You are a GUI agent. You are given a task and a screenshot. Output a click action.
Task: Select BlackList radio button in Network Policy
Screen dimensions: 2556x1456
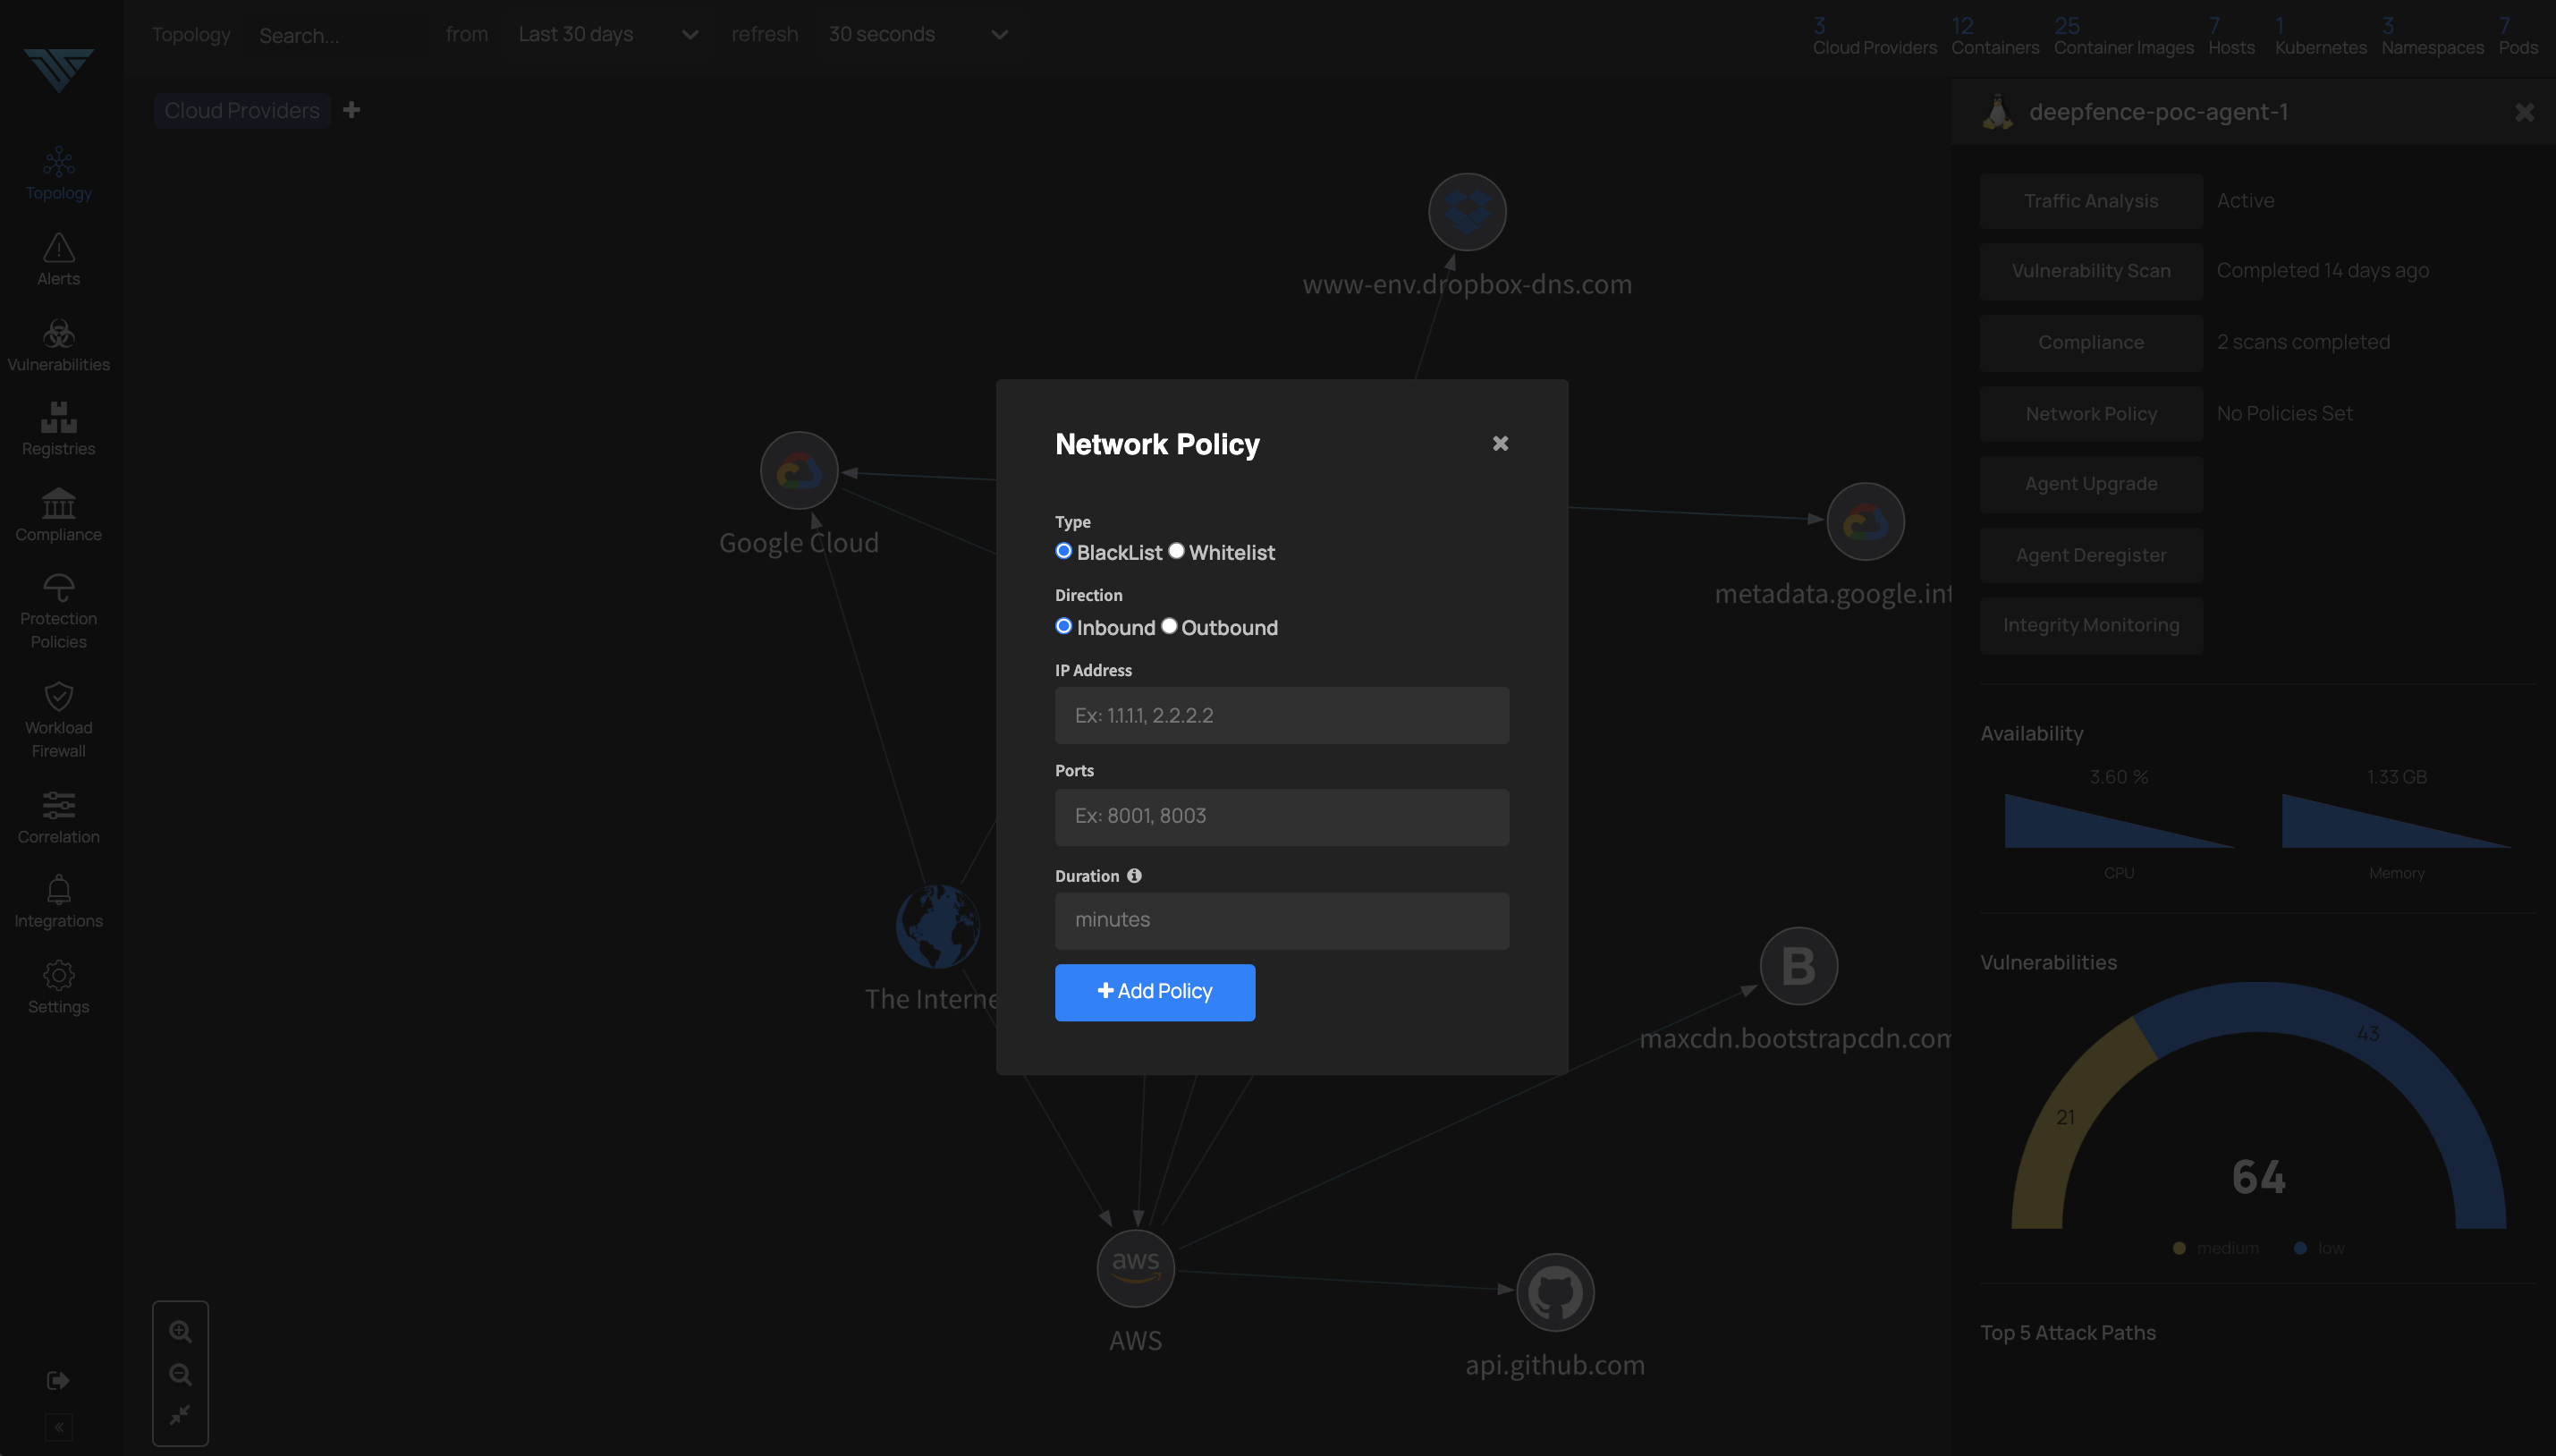click(x=1062, y=552)
